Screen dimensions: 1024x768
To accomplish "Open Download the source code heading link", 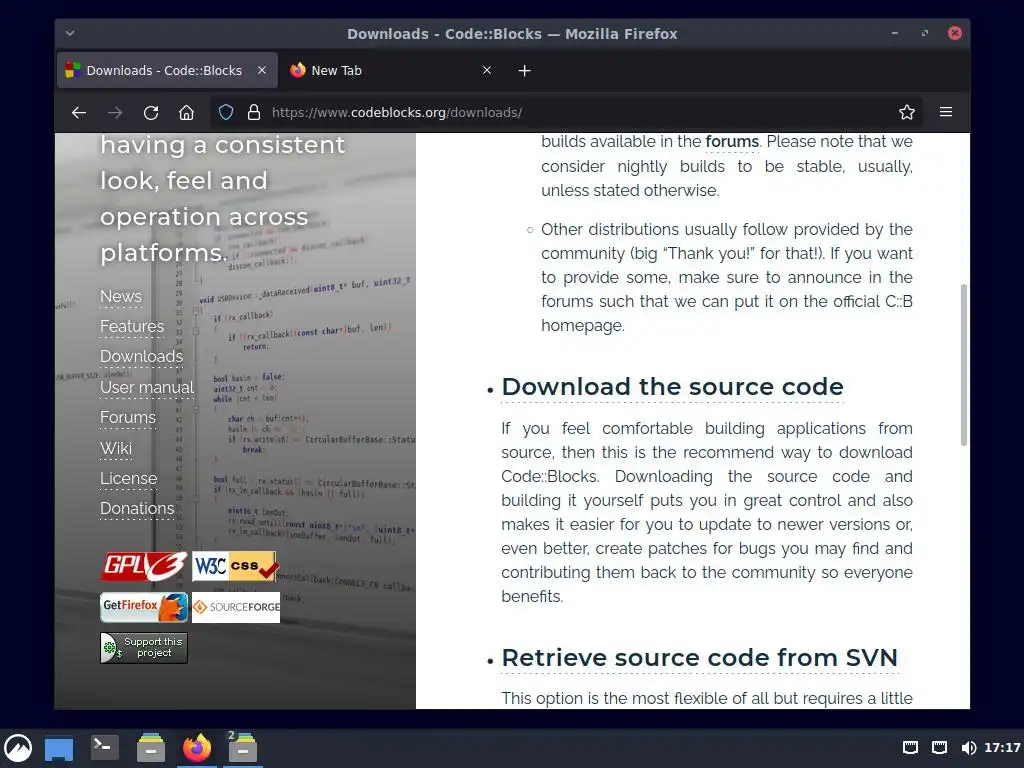I will [672, 387].
